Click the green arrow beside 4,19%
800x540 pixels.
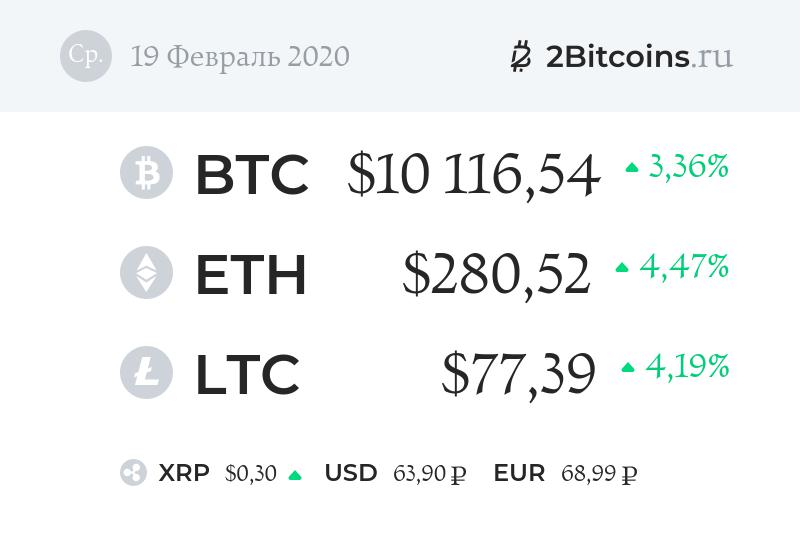628,368
